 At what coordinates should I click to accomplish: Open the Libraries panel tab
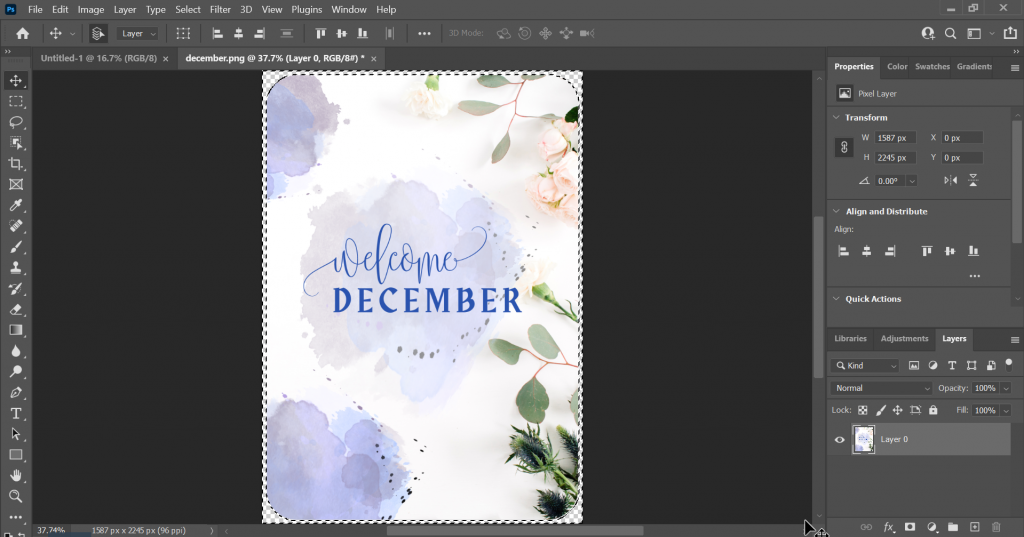point(850,338)
